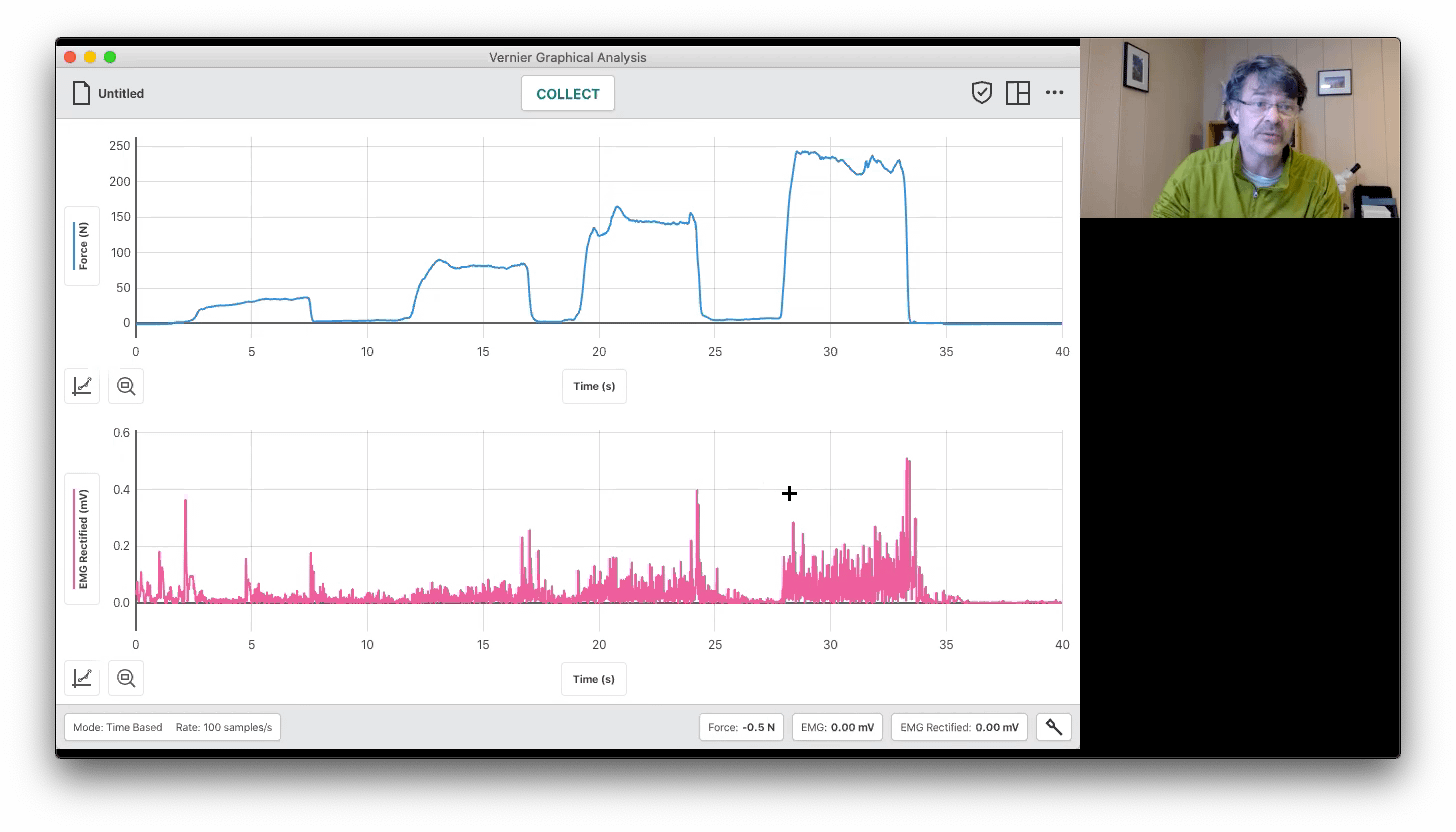Click the 250 N peak on Force curve
The image size is (1456, 832).
tap(802, 153)
